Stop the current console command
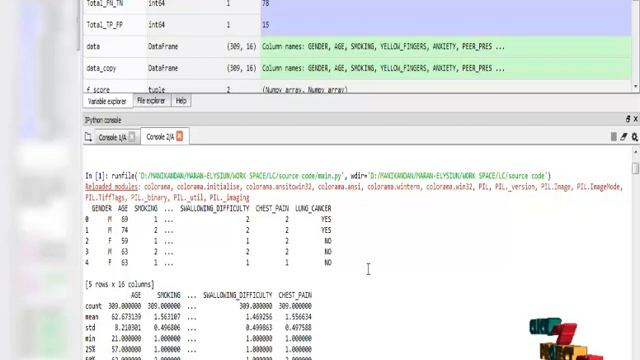Viewport: 640px width, 360px height. [x=613, y=137]
